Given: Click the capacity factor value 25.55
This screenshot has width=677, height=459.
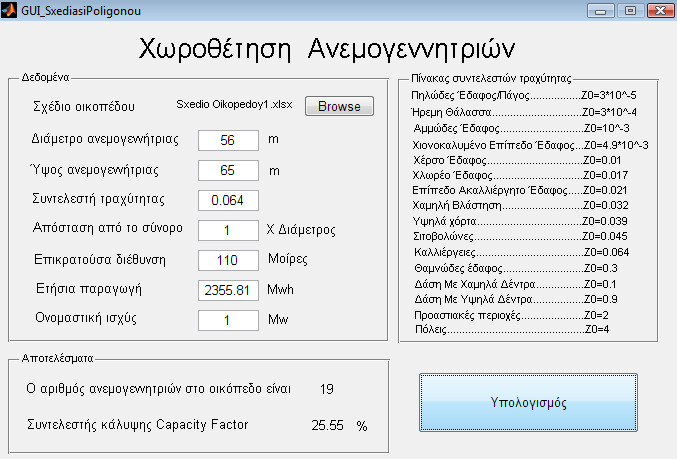Looking at the screenshot, I should pyautogui.click(x=327, y=426).
